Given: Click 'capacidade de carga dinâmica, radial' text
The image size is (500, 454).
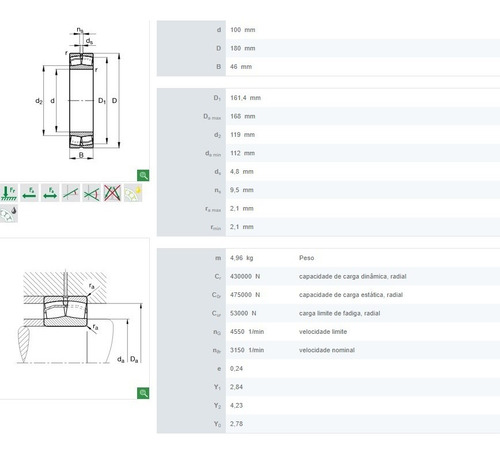Looking at the screenshot, I should 352,276.
